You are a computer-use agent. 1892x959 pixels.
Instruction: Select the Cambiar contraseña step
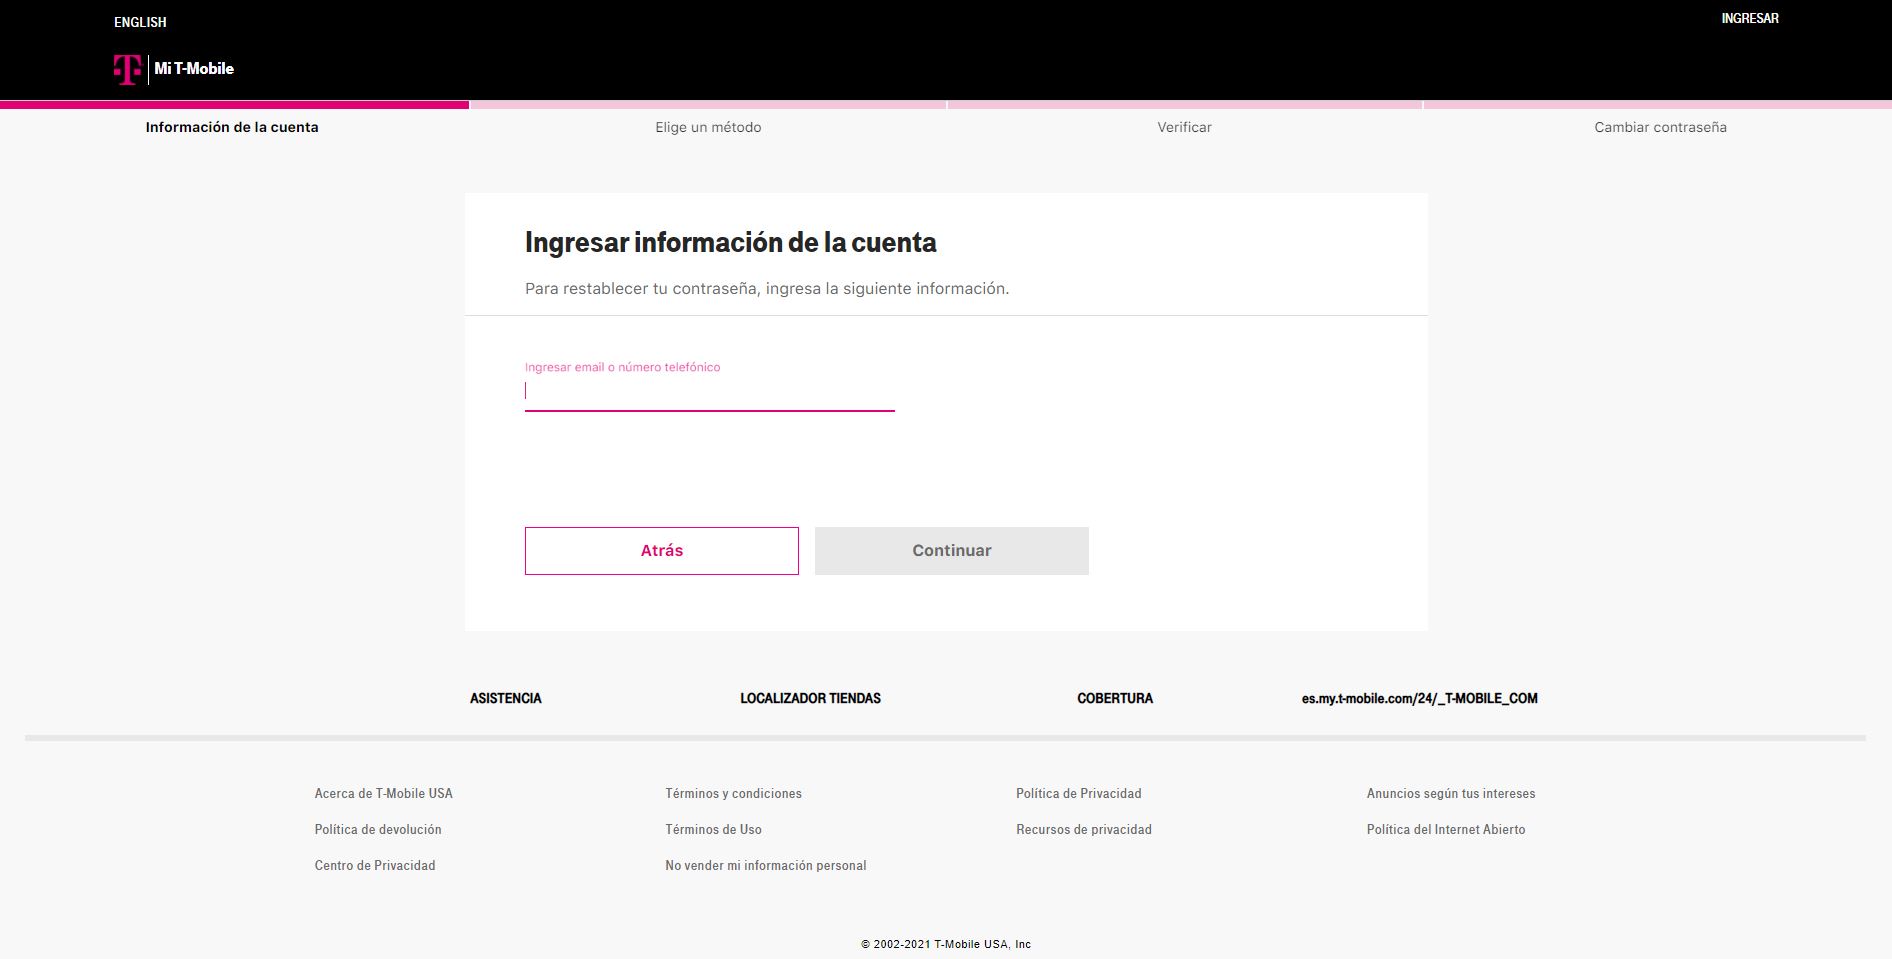[x=1660, y=127]
